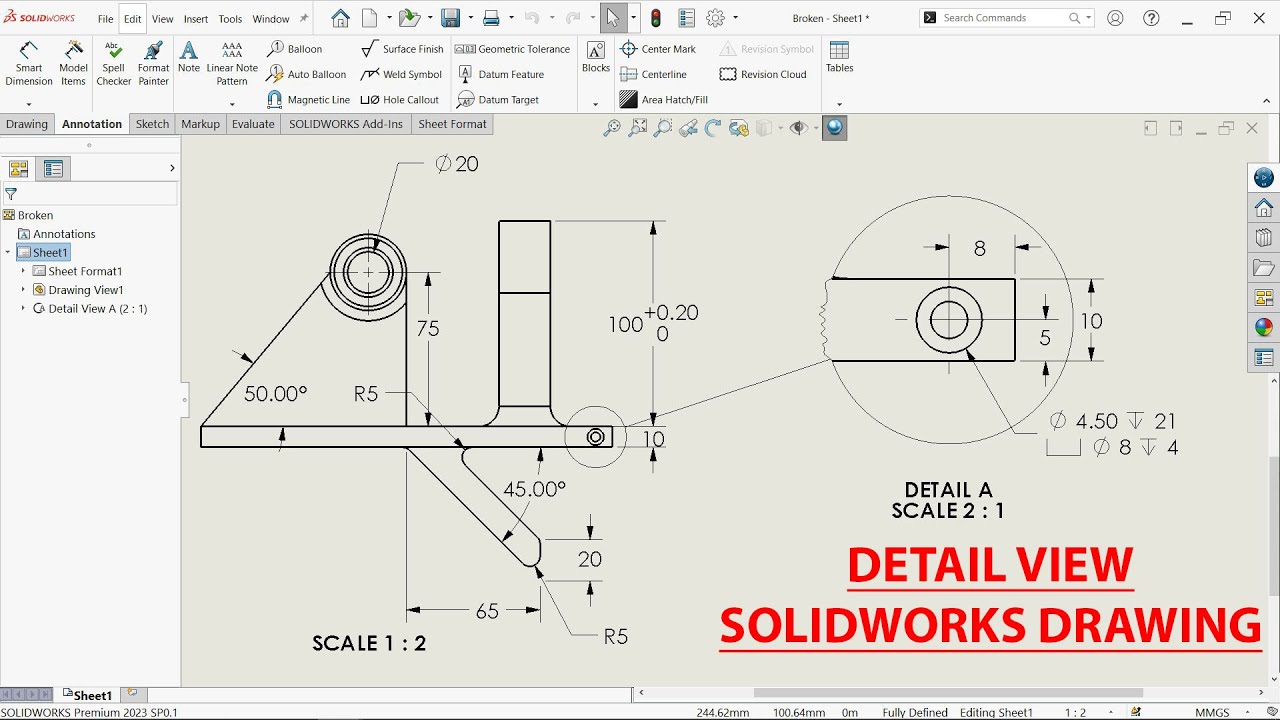
Task: Toggle the Select cursor tool
Action: pos(613,18)
